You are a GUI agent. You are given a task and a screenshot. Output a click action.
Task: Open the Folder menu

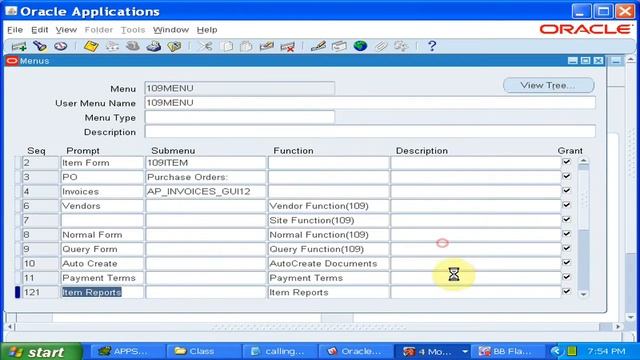pyautogui.click(x=98, y=30)
